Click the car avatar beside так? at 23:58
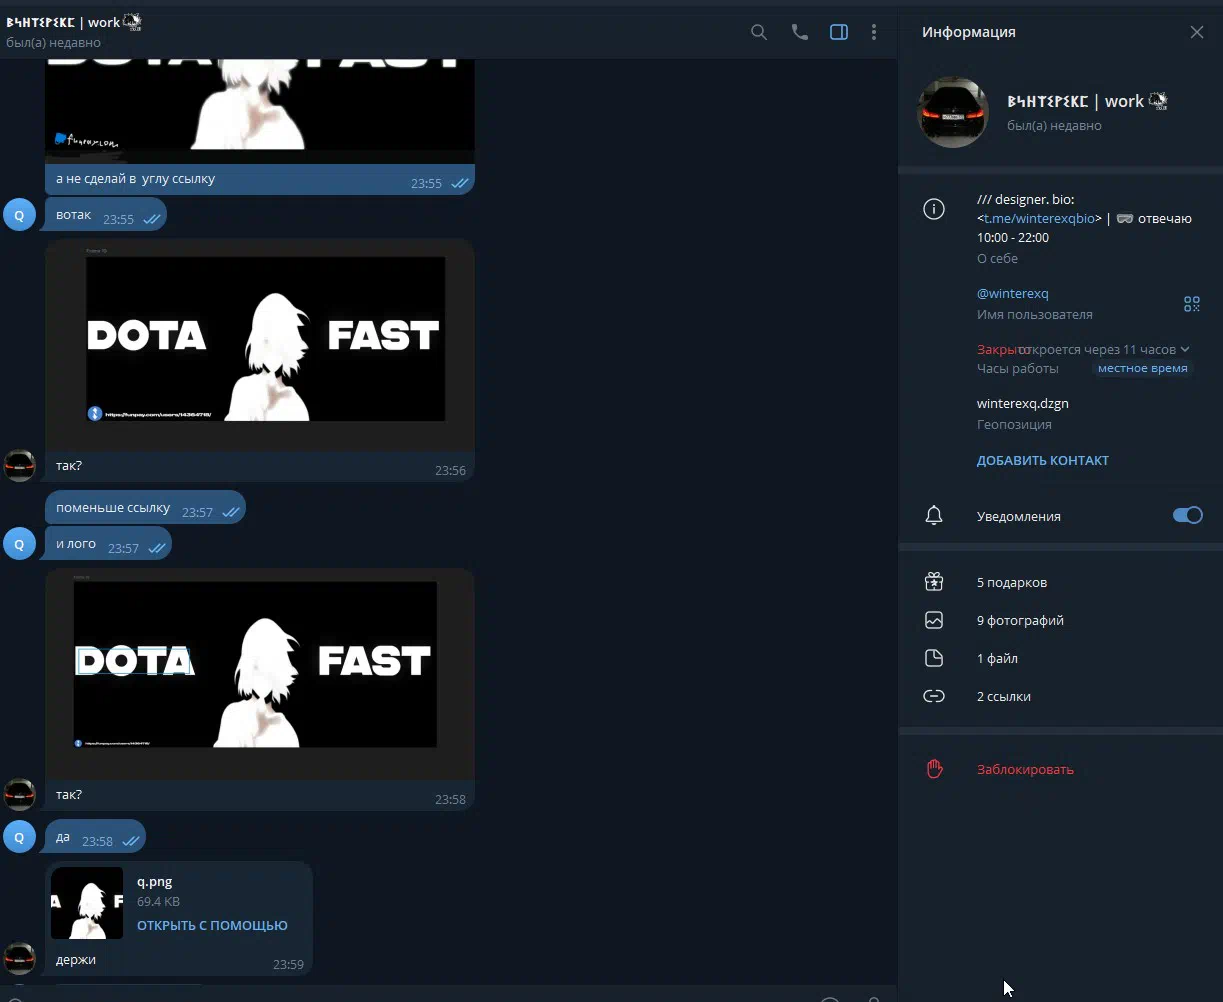 click(19, 794)
